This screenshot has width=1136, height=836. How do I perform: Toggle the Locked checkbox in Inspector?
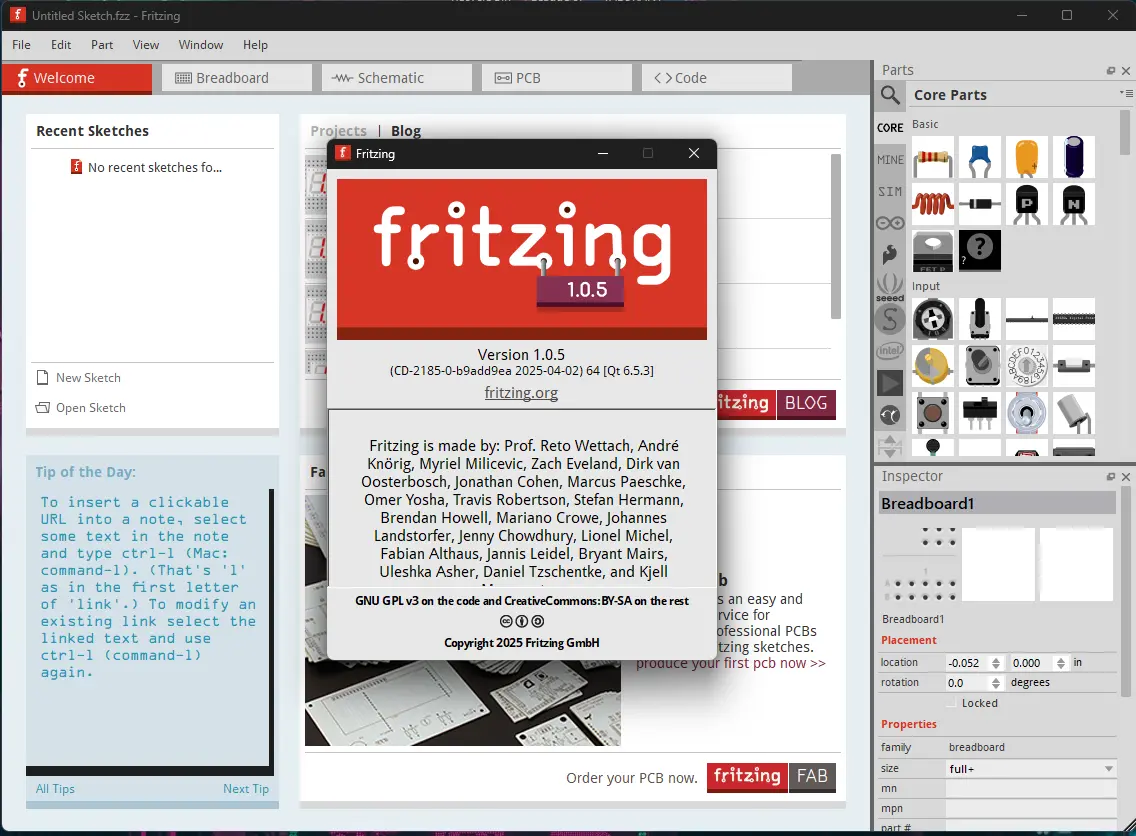(x=952, y=703)
